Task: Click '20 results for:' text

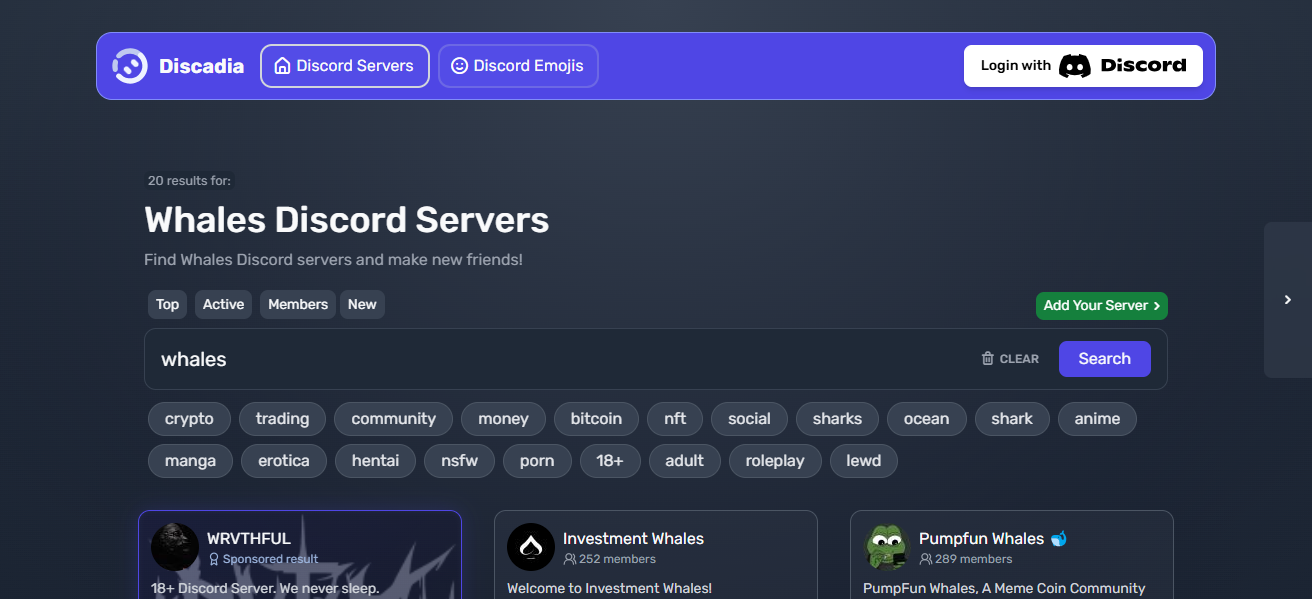Action: [189, 181]
